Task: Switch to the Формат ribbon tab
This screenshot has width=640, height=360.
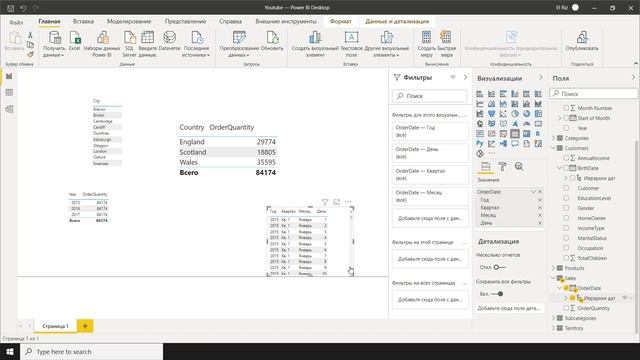Action: click(340, 21)
